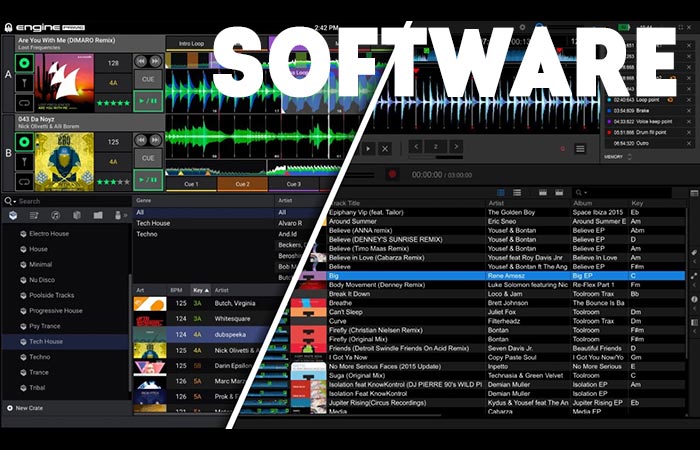Screen dimensions: 700x450
Task: Start deck B with its play/pause button
Action: click(x=148, y=180)
